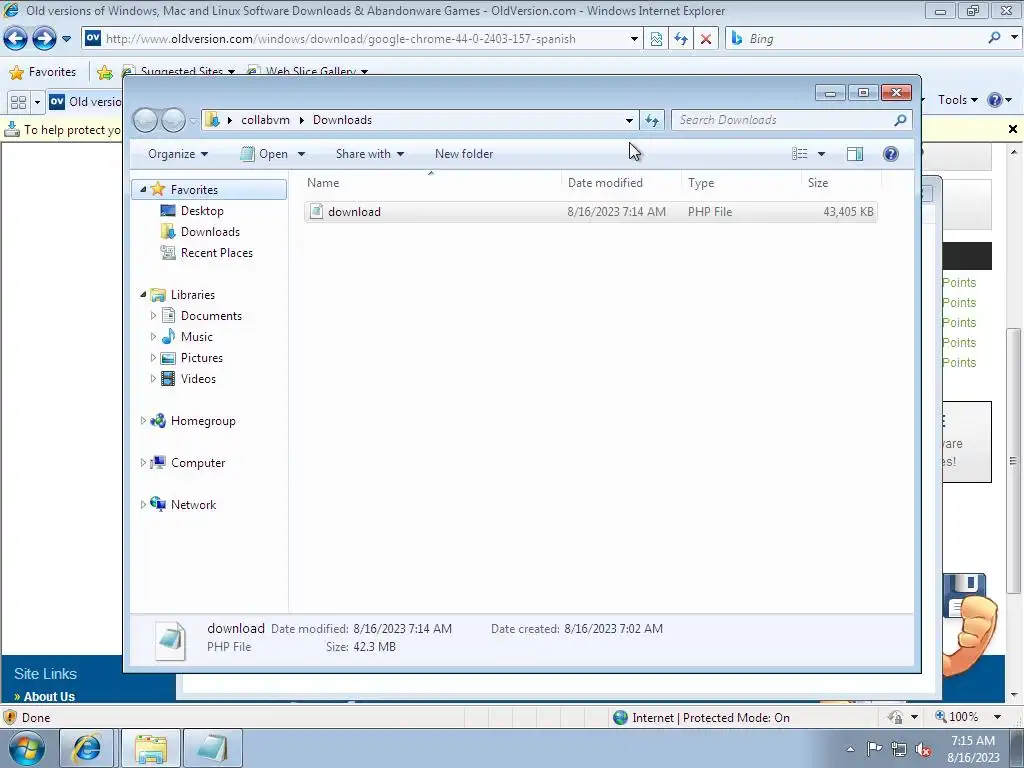Image resolution: width=1024 pixels, height=768 pixels.
Task: Click the Open toolbar button
Action: coord(264,154)
